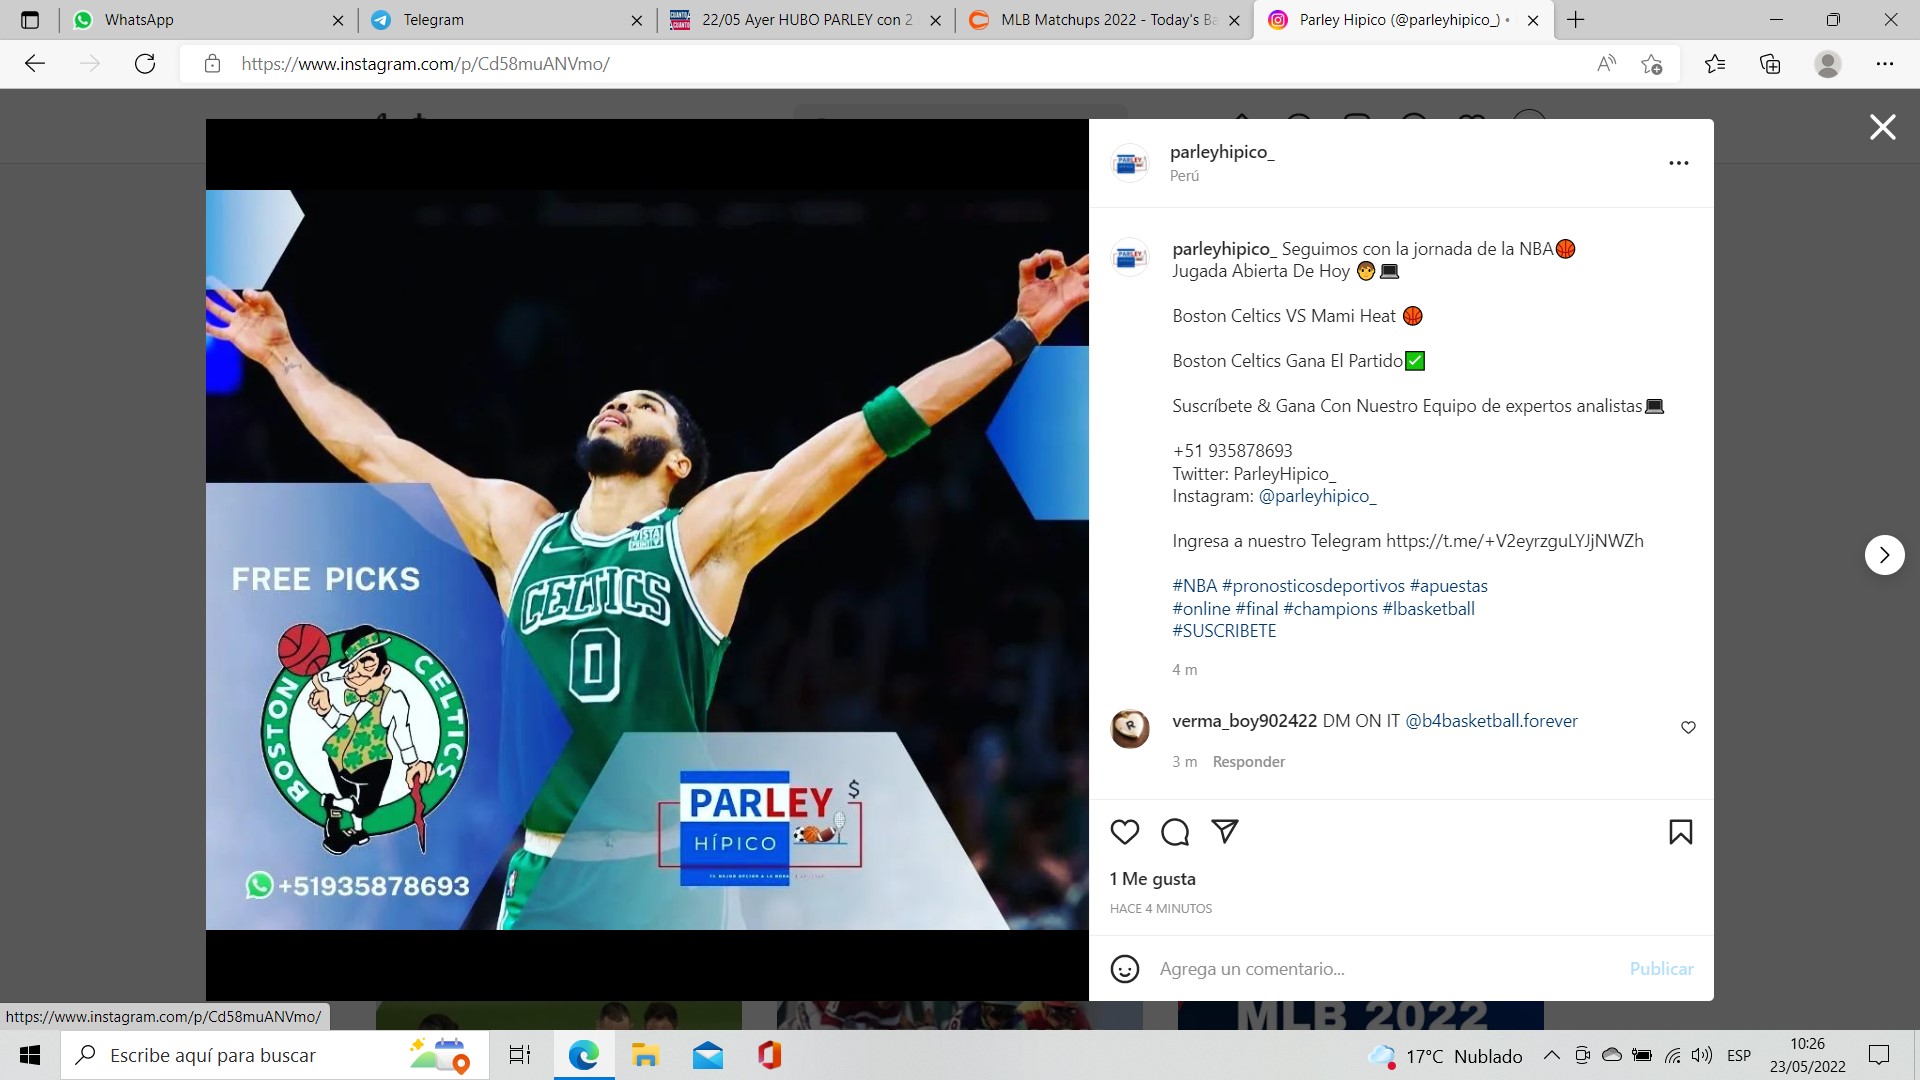Activate Read aloud icon in address bar
This screenshot has height=1080, width=1920.
[x=1607, y=64]
